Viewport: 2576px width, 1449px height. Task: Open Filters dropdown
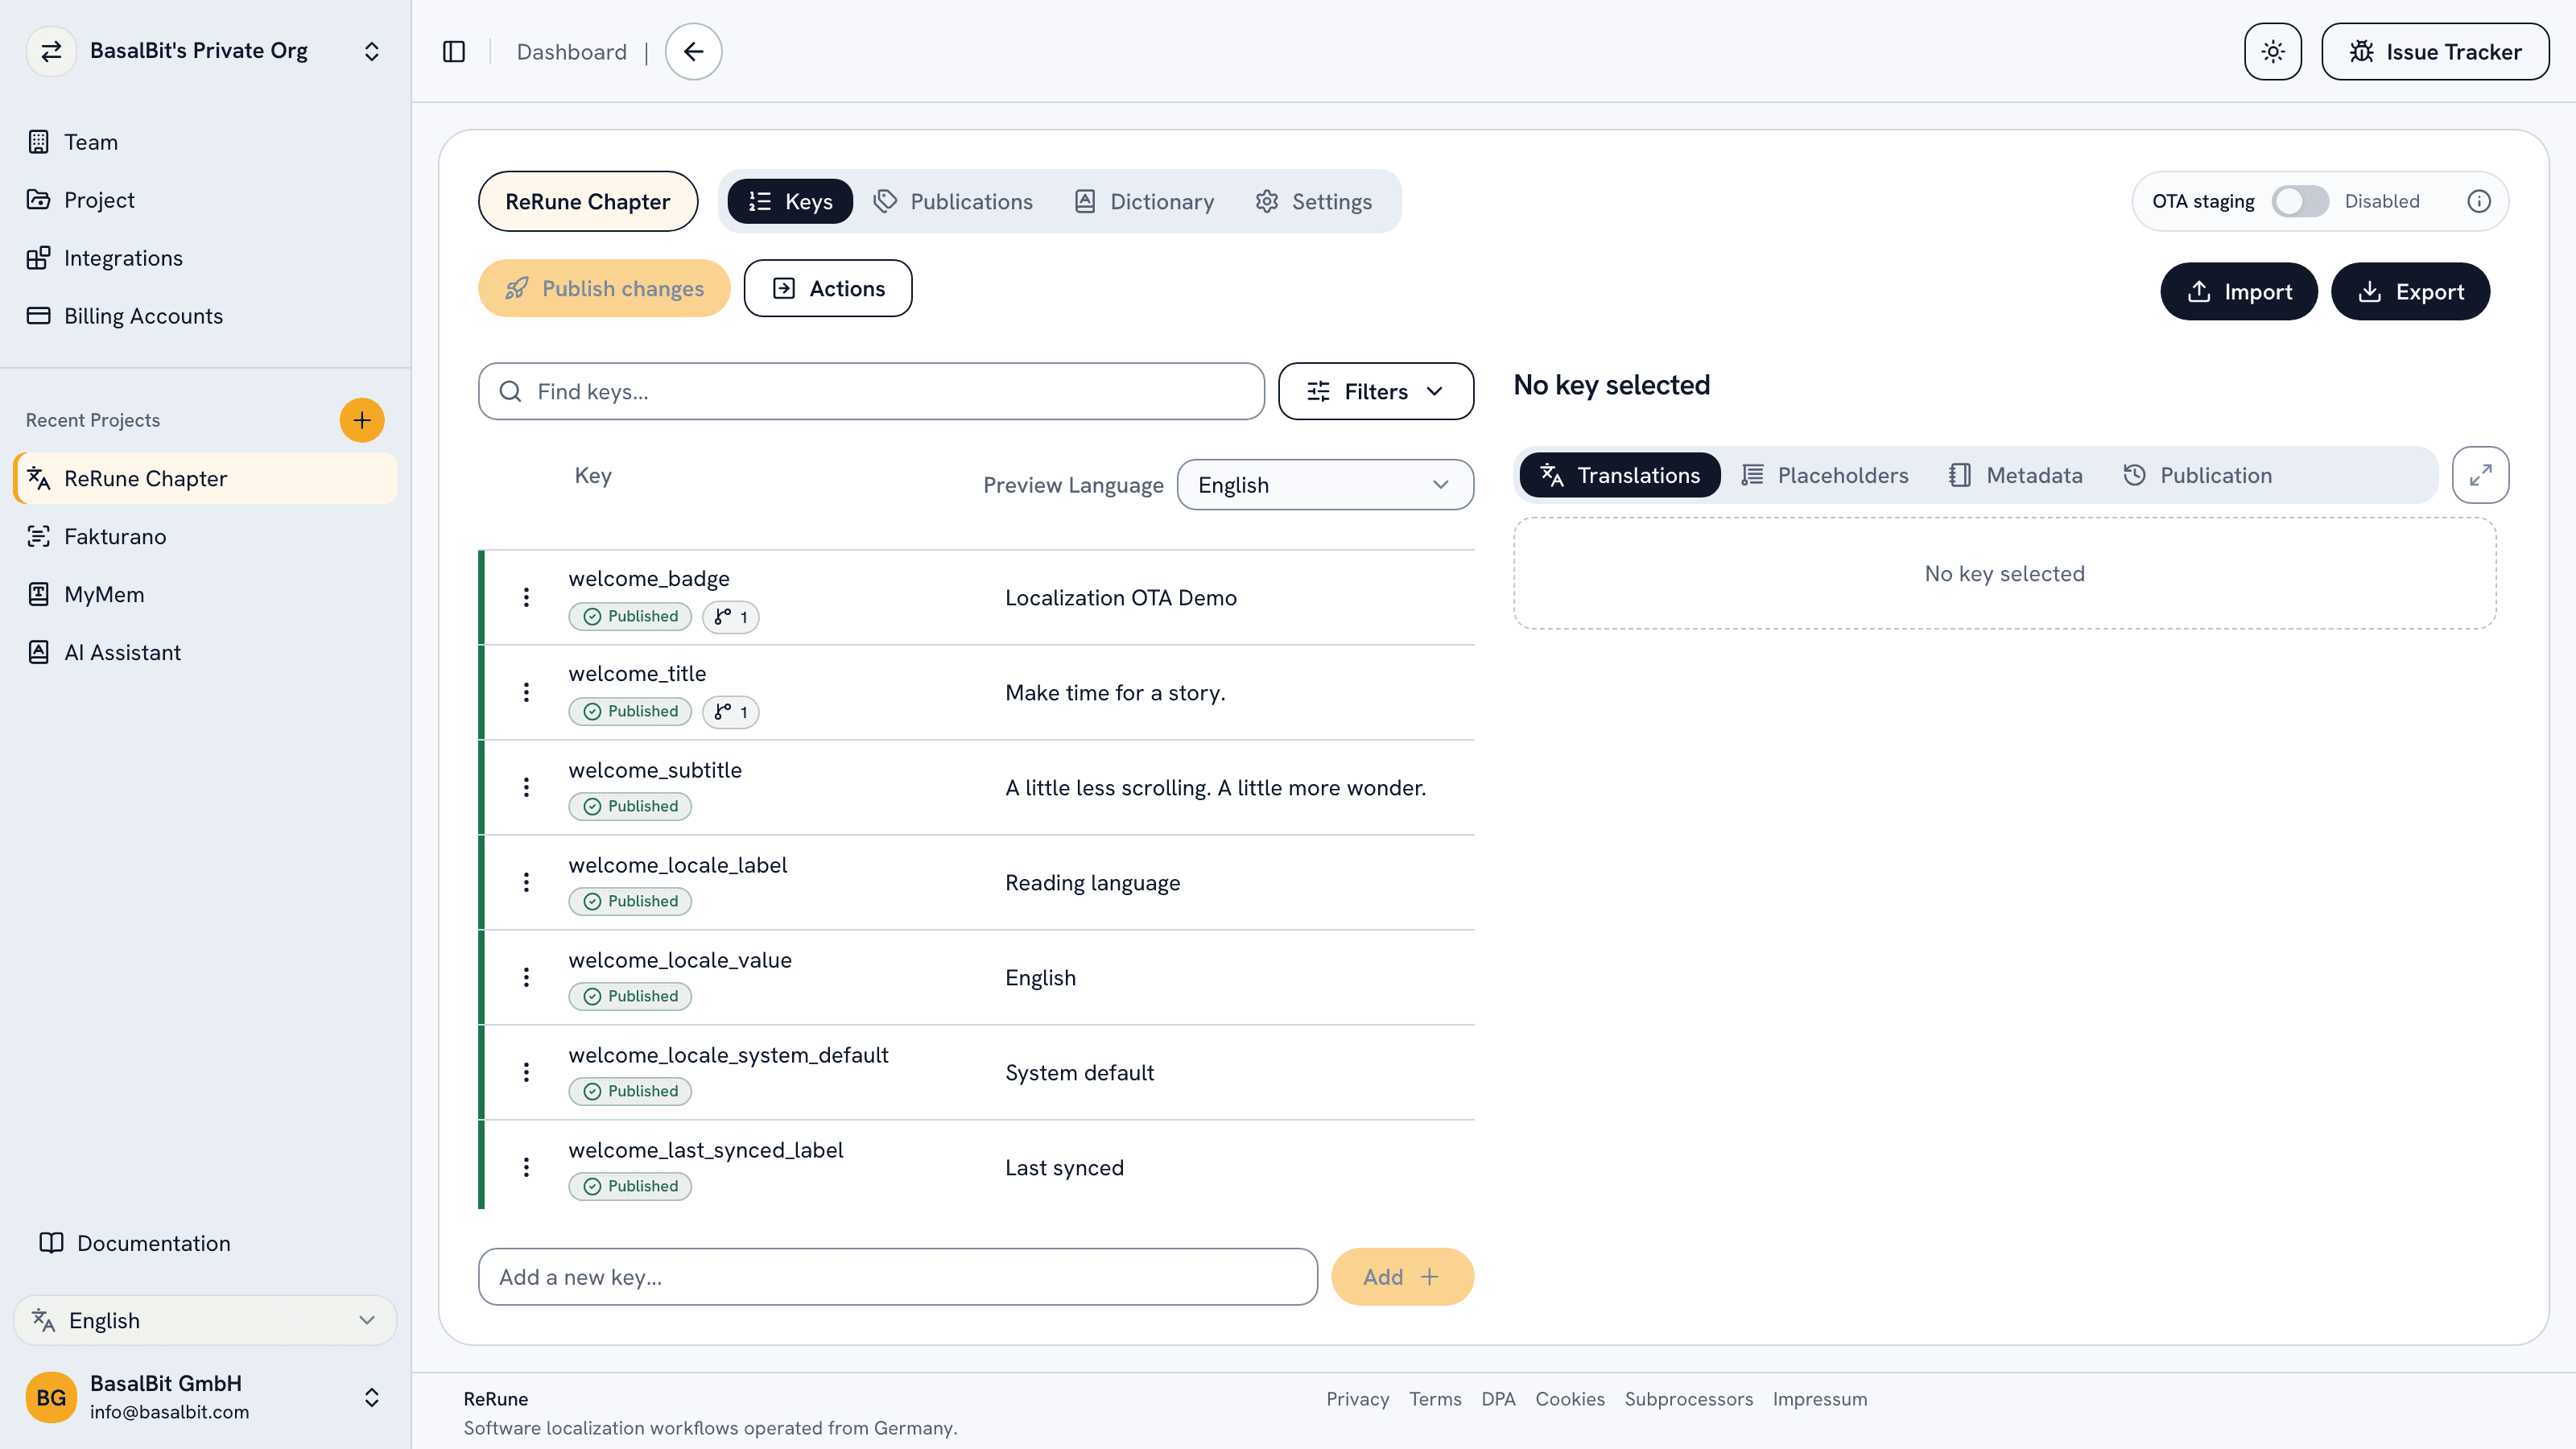1376,391
